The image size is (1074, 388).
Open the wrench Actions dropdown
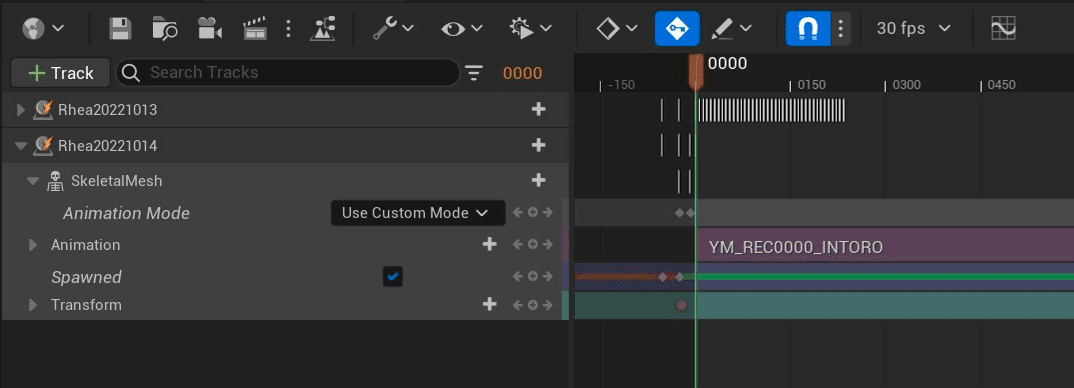click(393, 29)
